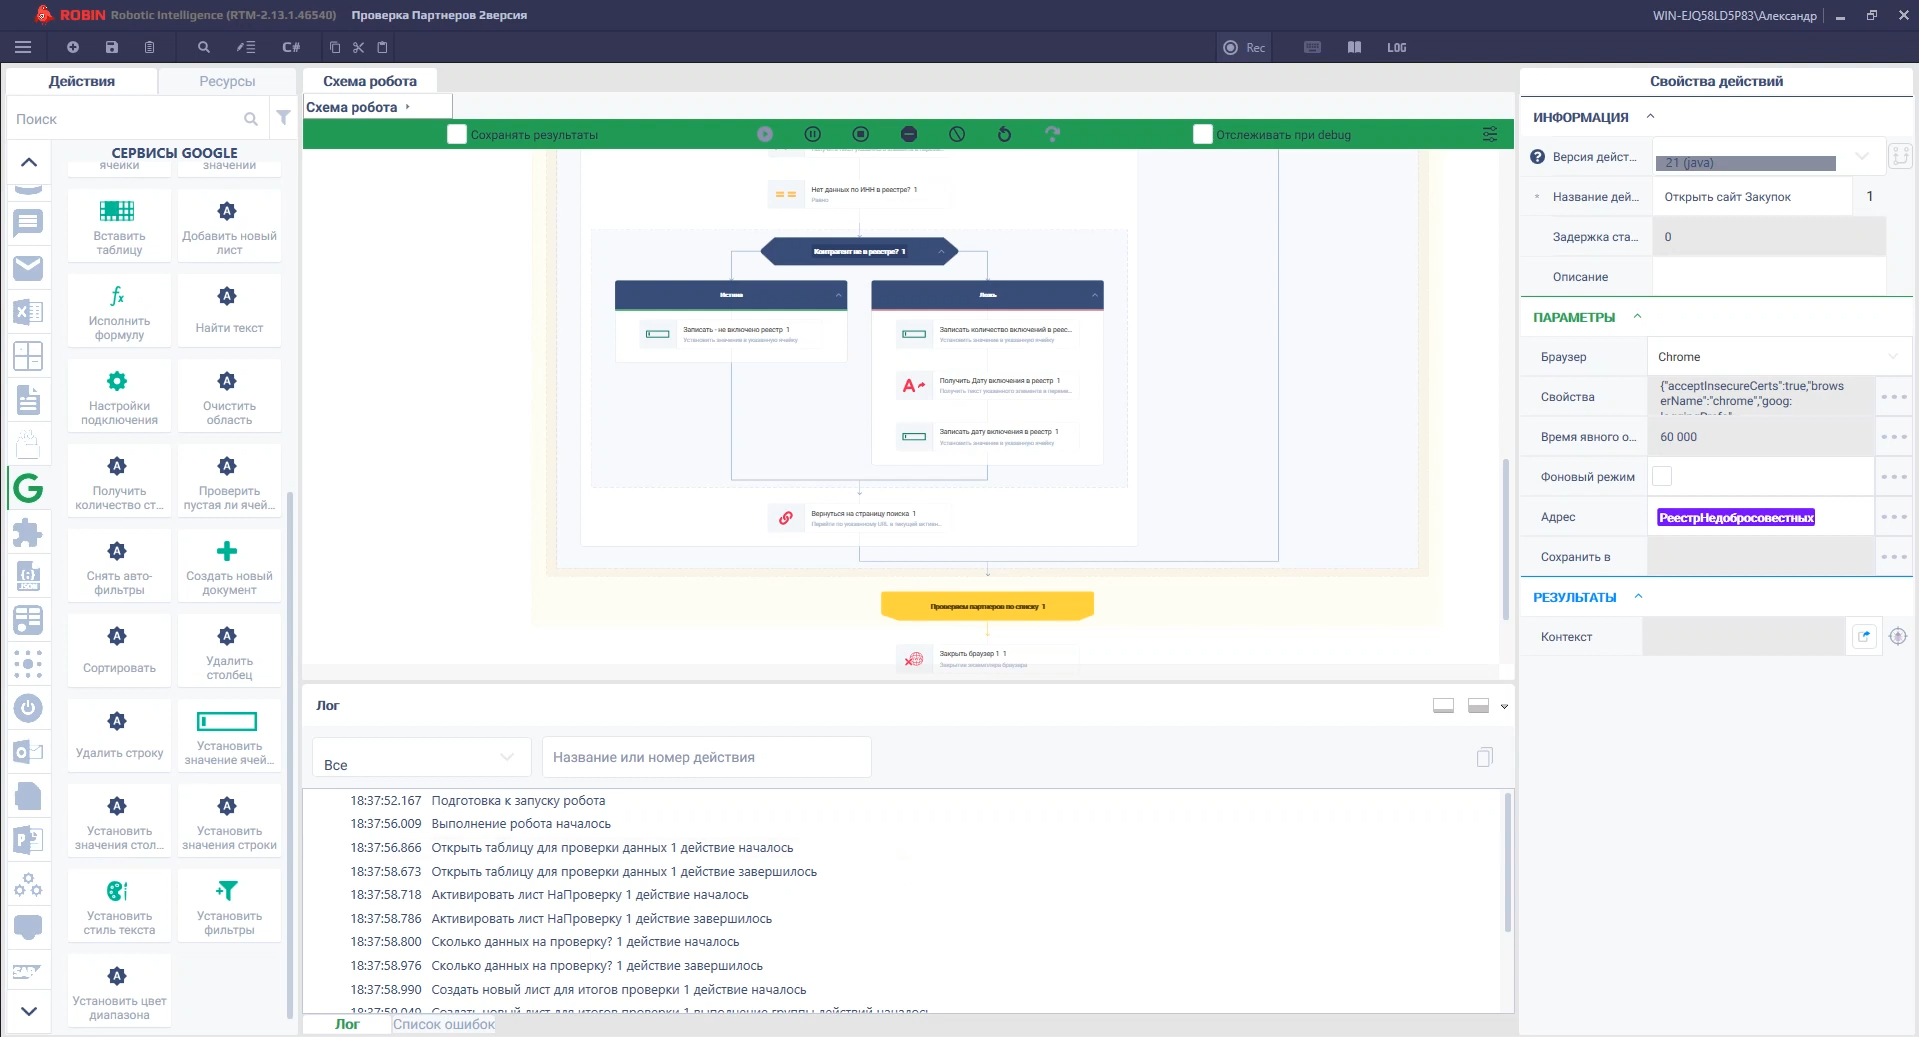
Task: Choose the Установить фильтры action
Action: point(229,907)
